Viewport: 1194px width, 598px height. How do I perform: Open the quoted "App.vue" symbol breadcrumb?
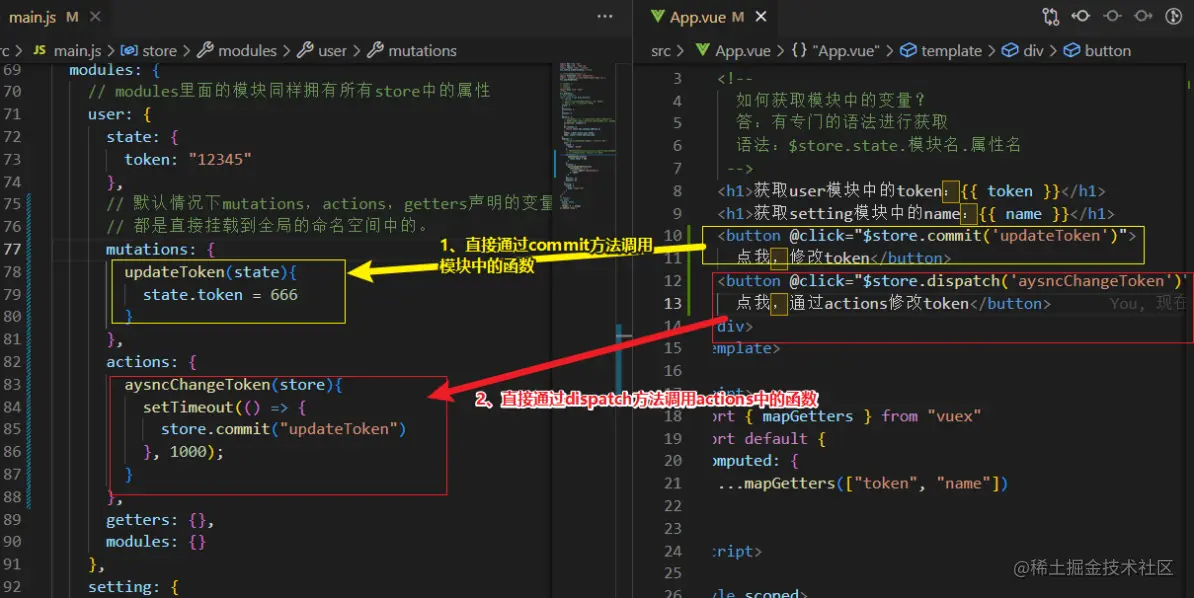coord(845,51)
